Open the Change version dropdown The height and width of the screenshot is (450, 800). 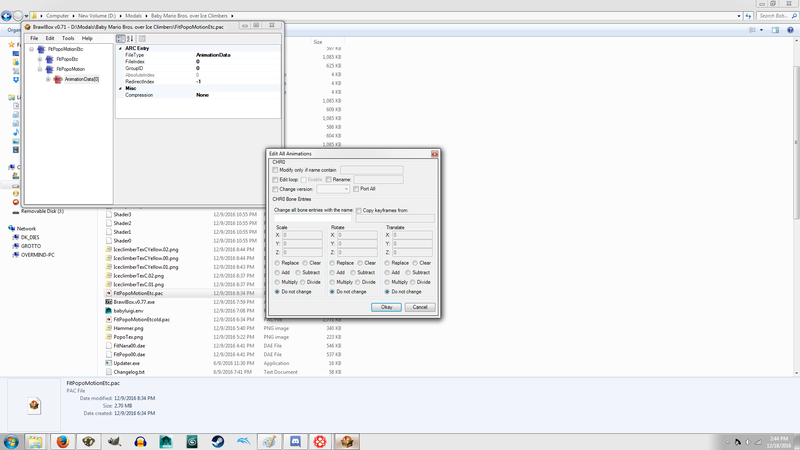coord(333,189)
